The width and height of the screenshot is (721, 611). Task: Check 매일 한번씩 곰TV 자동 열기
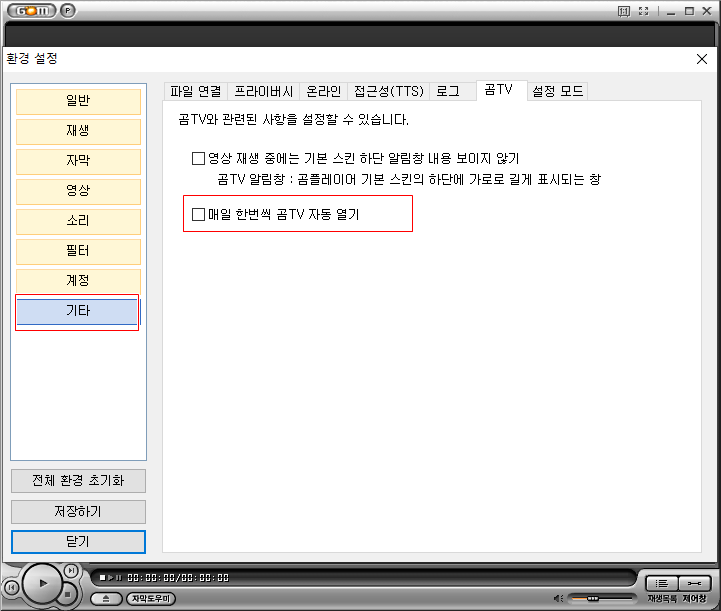pyautogui.click(x=198, y=214)
